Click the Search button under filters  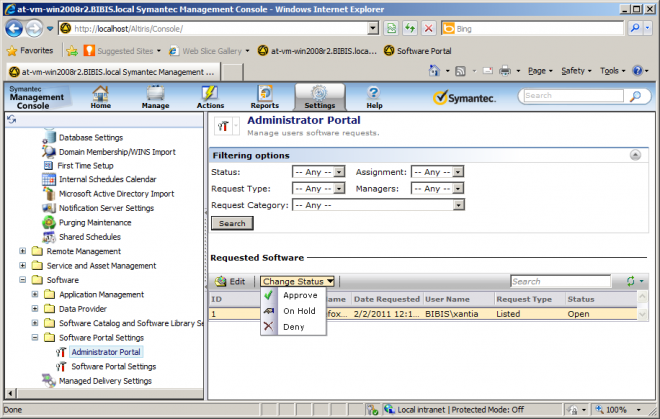click(232, 223)
